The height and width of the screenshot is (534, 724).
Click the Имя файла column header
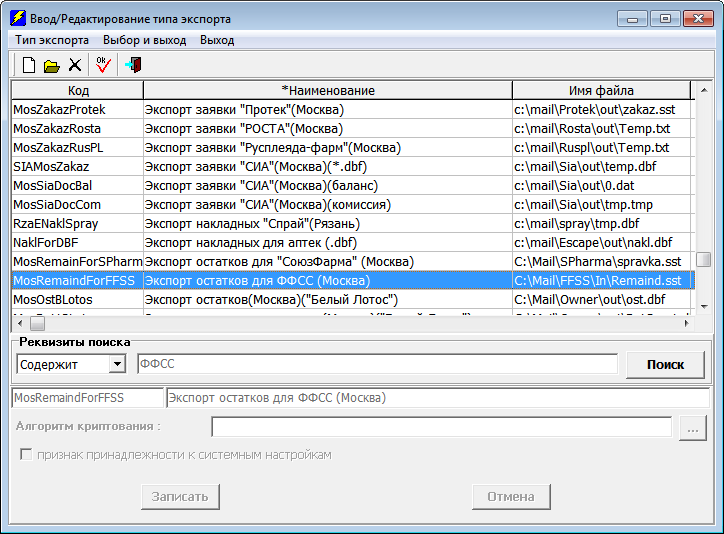tap(601, 90)
